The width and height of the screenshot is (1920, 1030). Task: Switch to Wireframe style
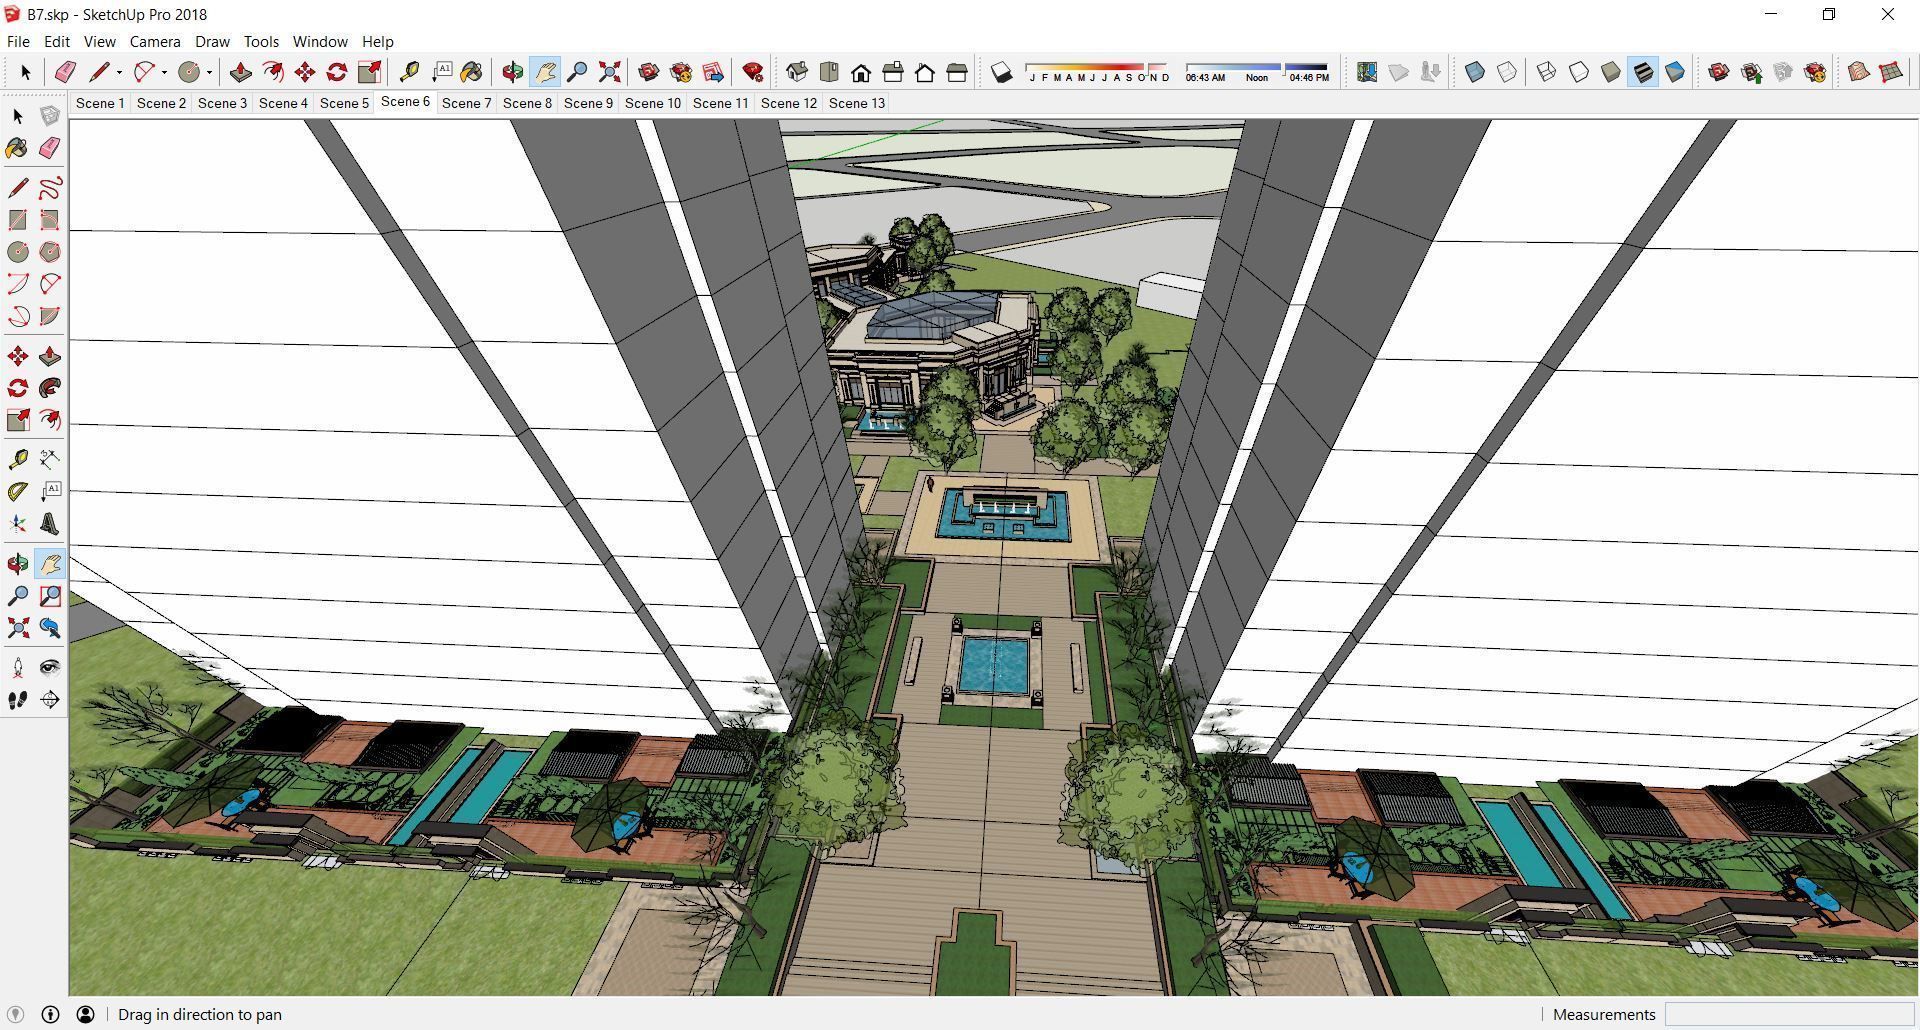[x=1546, y=72]
